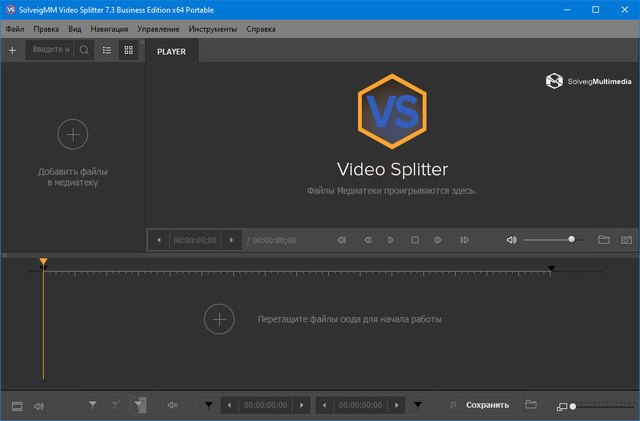This screenshot has width=640, height=421.
Task: Open the Файл menu
Action: [14, 30]
